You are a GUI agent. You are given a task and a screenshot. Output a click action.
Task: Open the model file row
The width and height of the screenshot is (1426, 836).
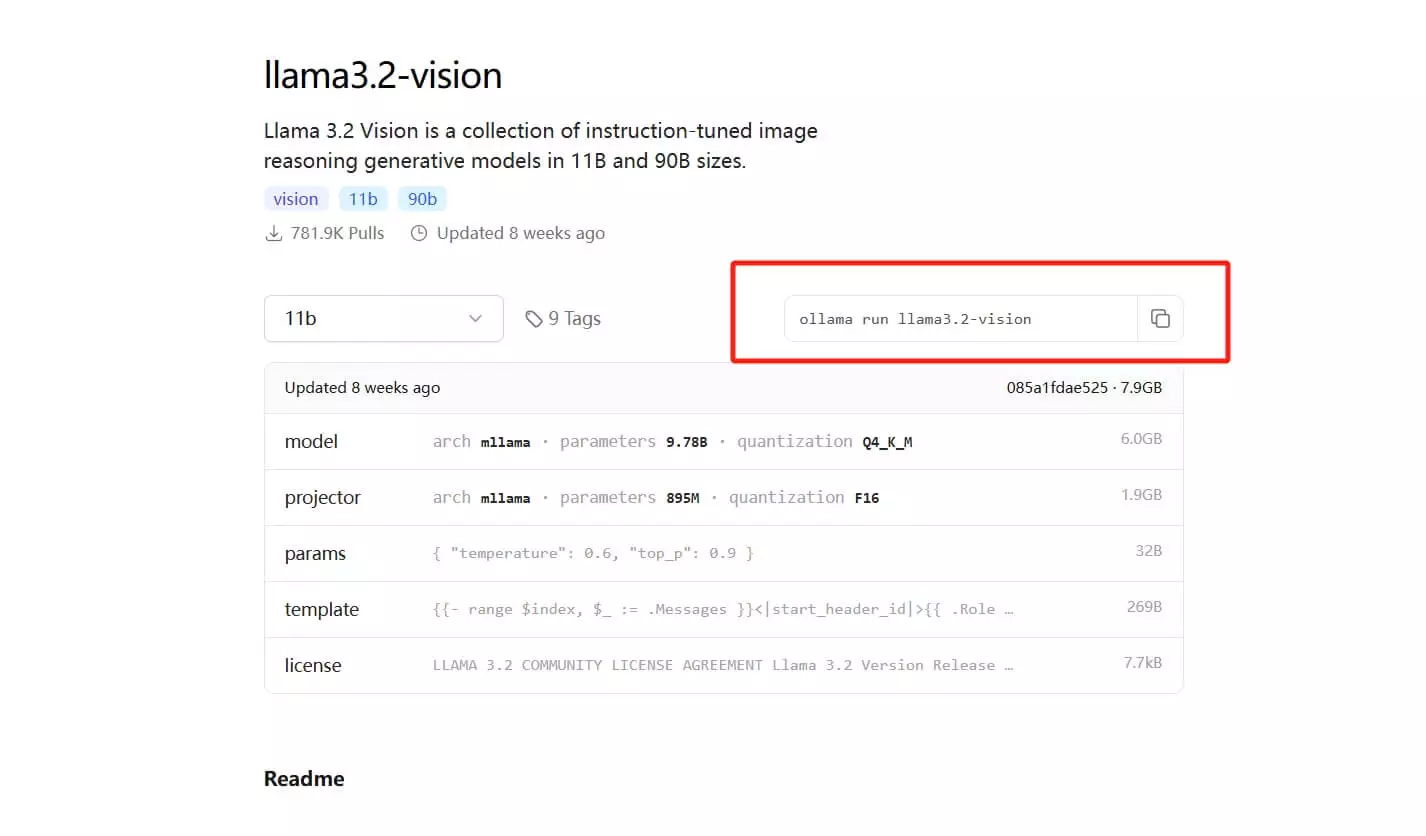723,441
